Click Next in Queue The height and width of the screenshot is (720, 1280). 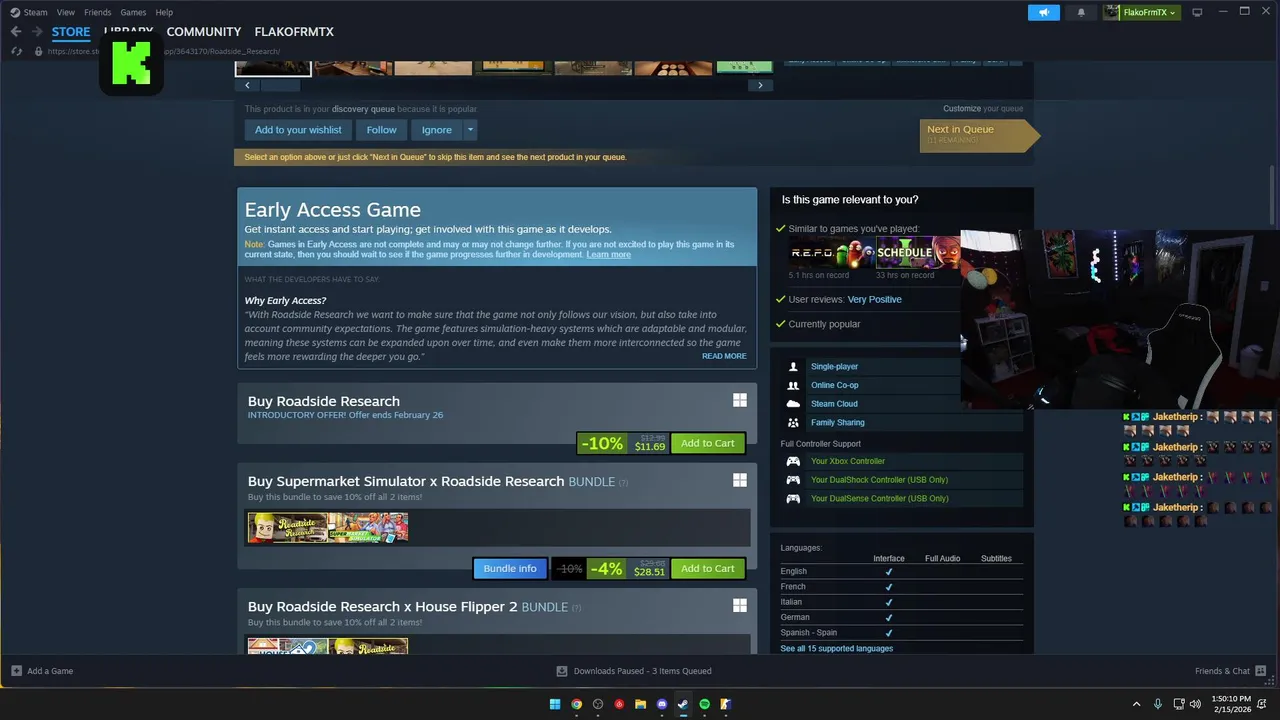pyautogui.click(x=978, y=135)
